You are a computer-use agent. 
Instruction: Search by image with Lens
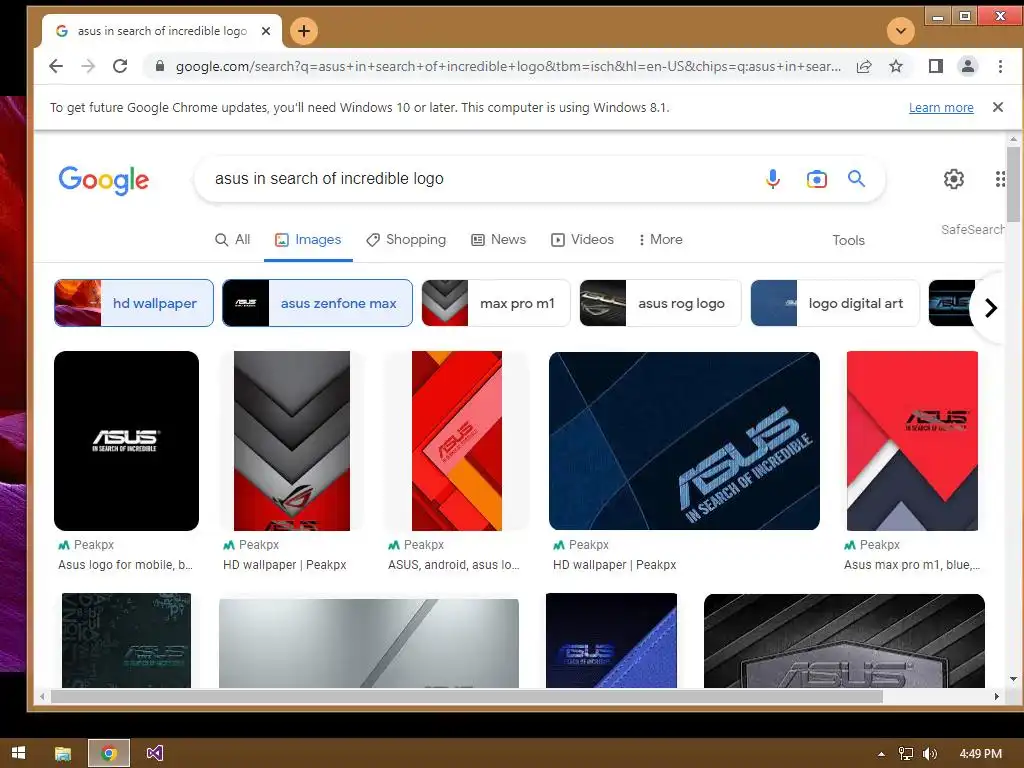point(816,178)
